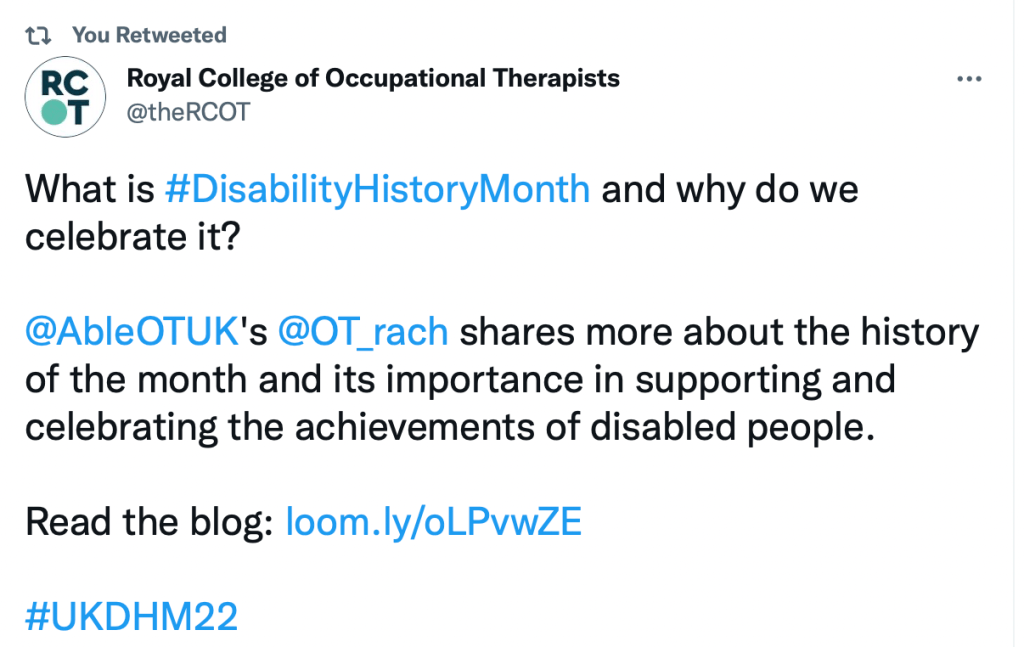Click the "Read the blog:" text
The height and width of the screenshot is (647, 1024).
pos(149,522)
